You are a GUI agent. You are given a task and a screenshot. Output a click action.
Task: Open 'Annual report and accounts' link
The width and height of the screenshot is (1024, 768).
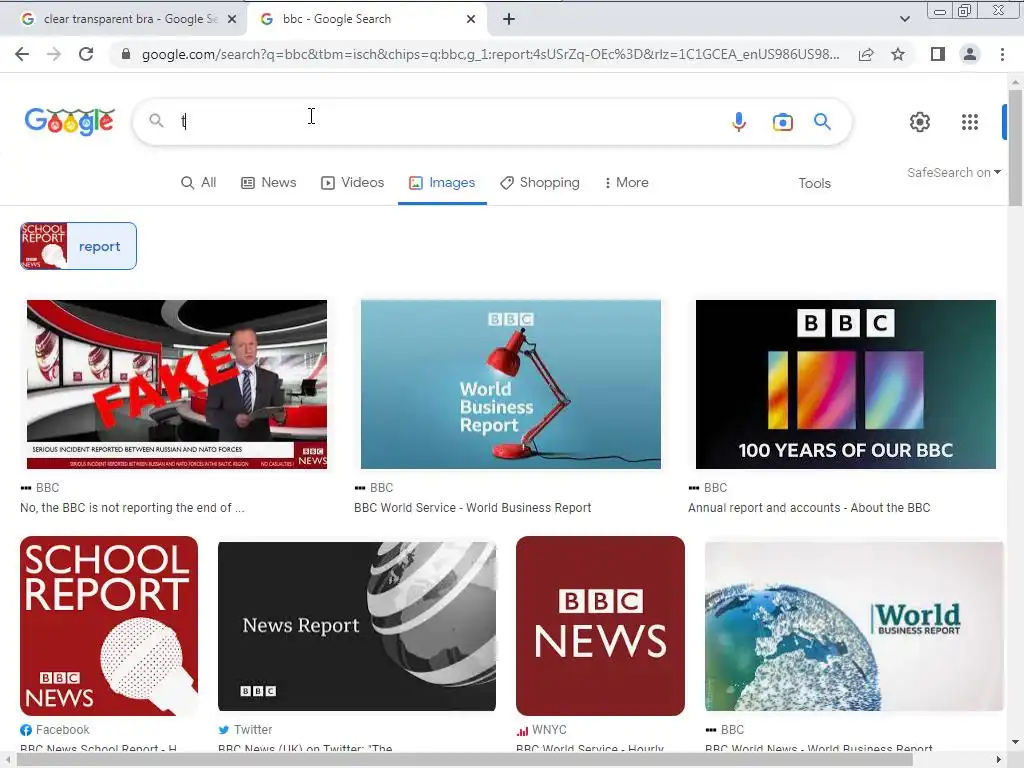808,508
